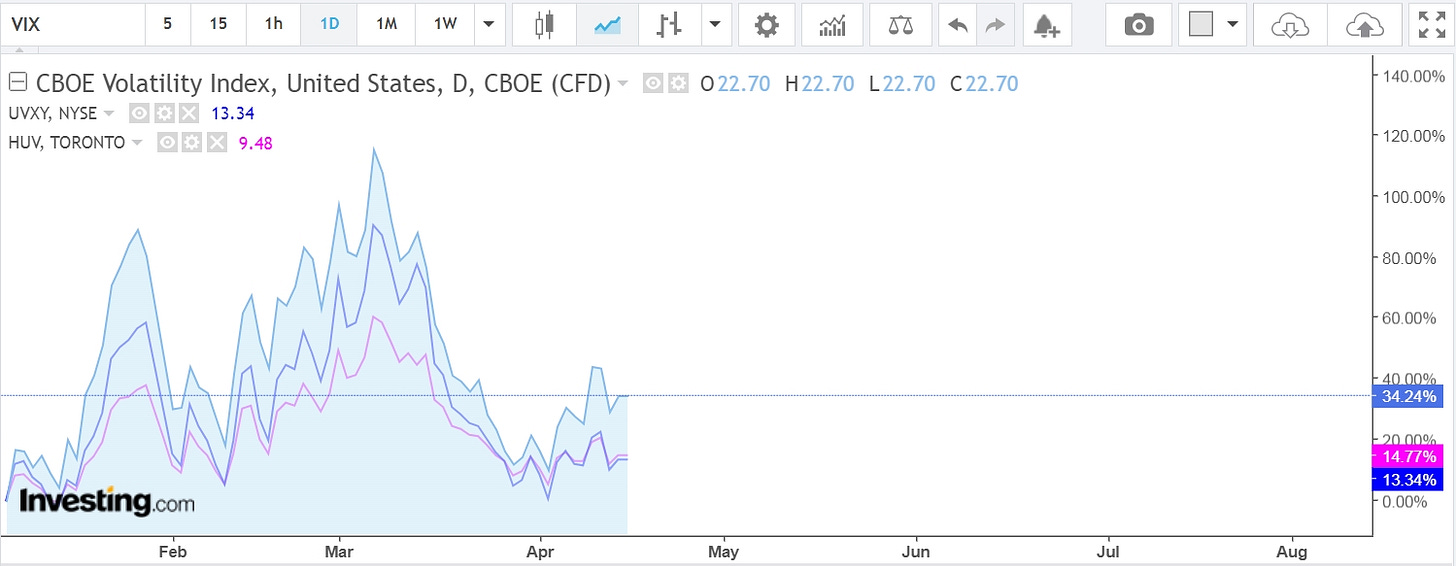Screen dimensions: 1456x566
Task: Open dropdown arrow beside HUV, TORONTO label
Action: coord(136,143)
